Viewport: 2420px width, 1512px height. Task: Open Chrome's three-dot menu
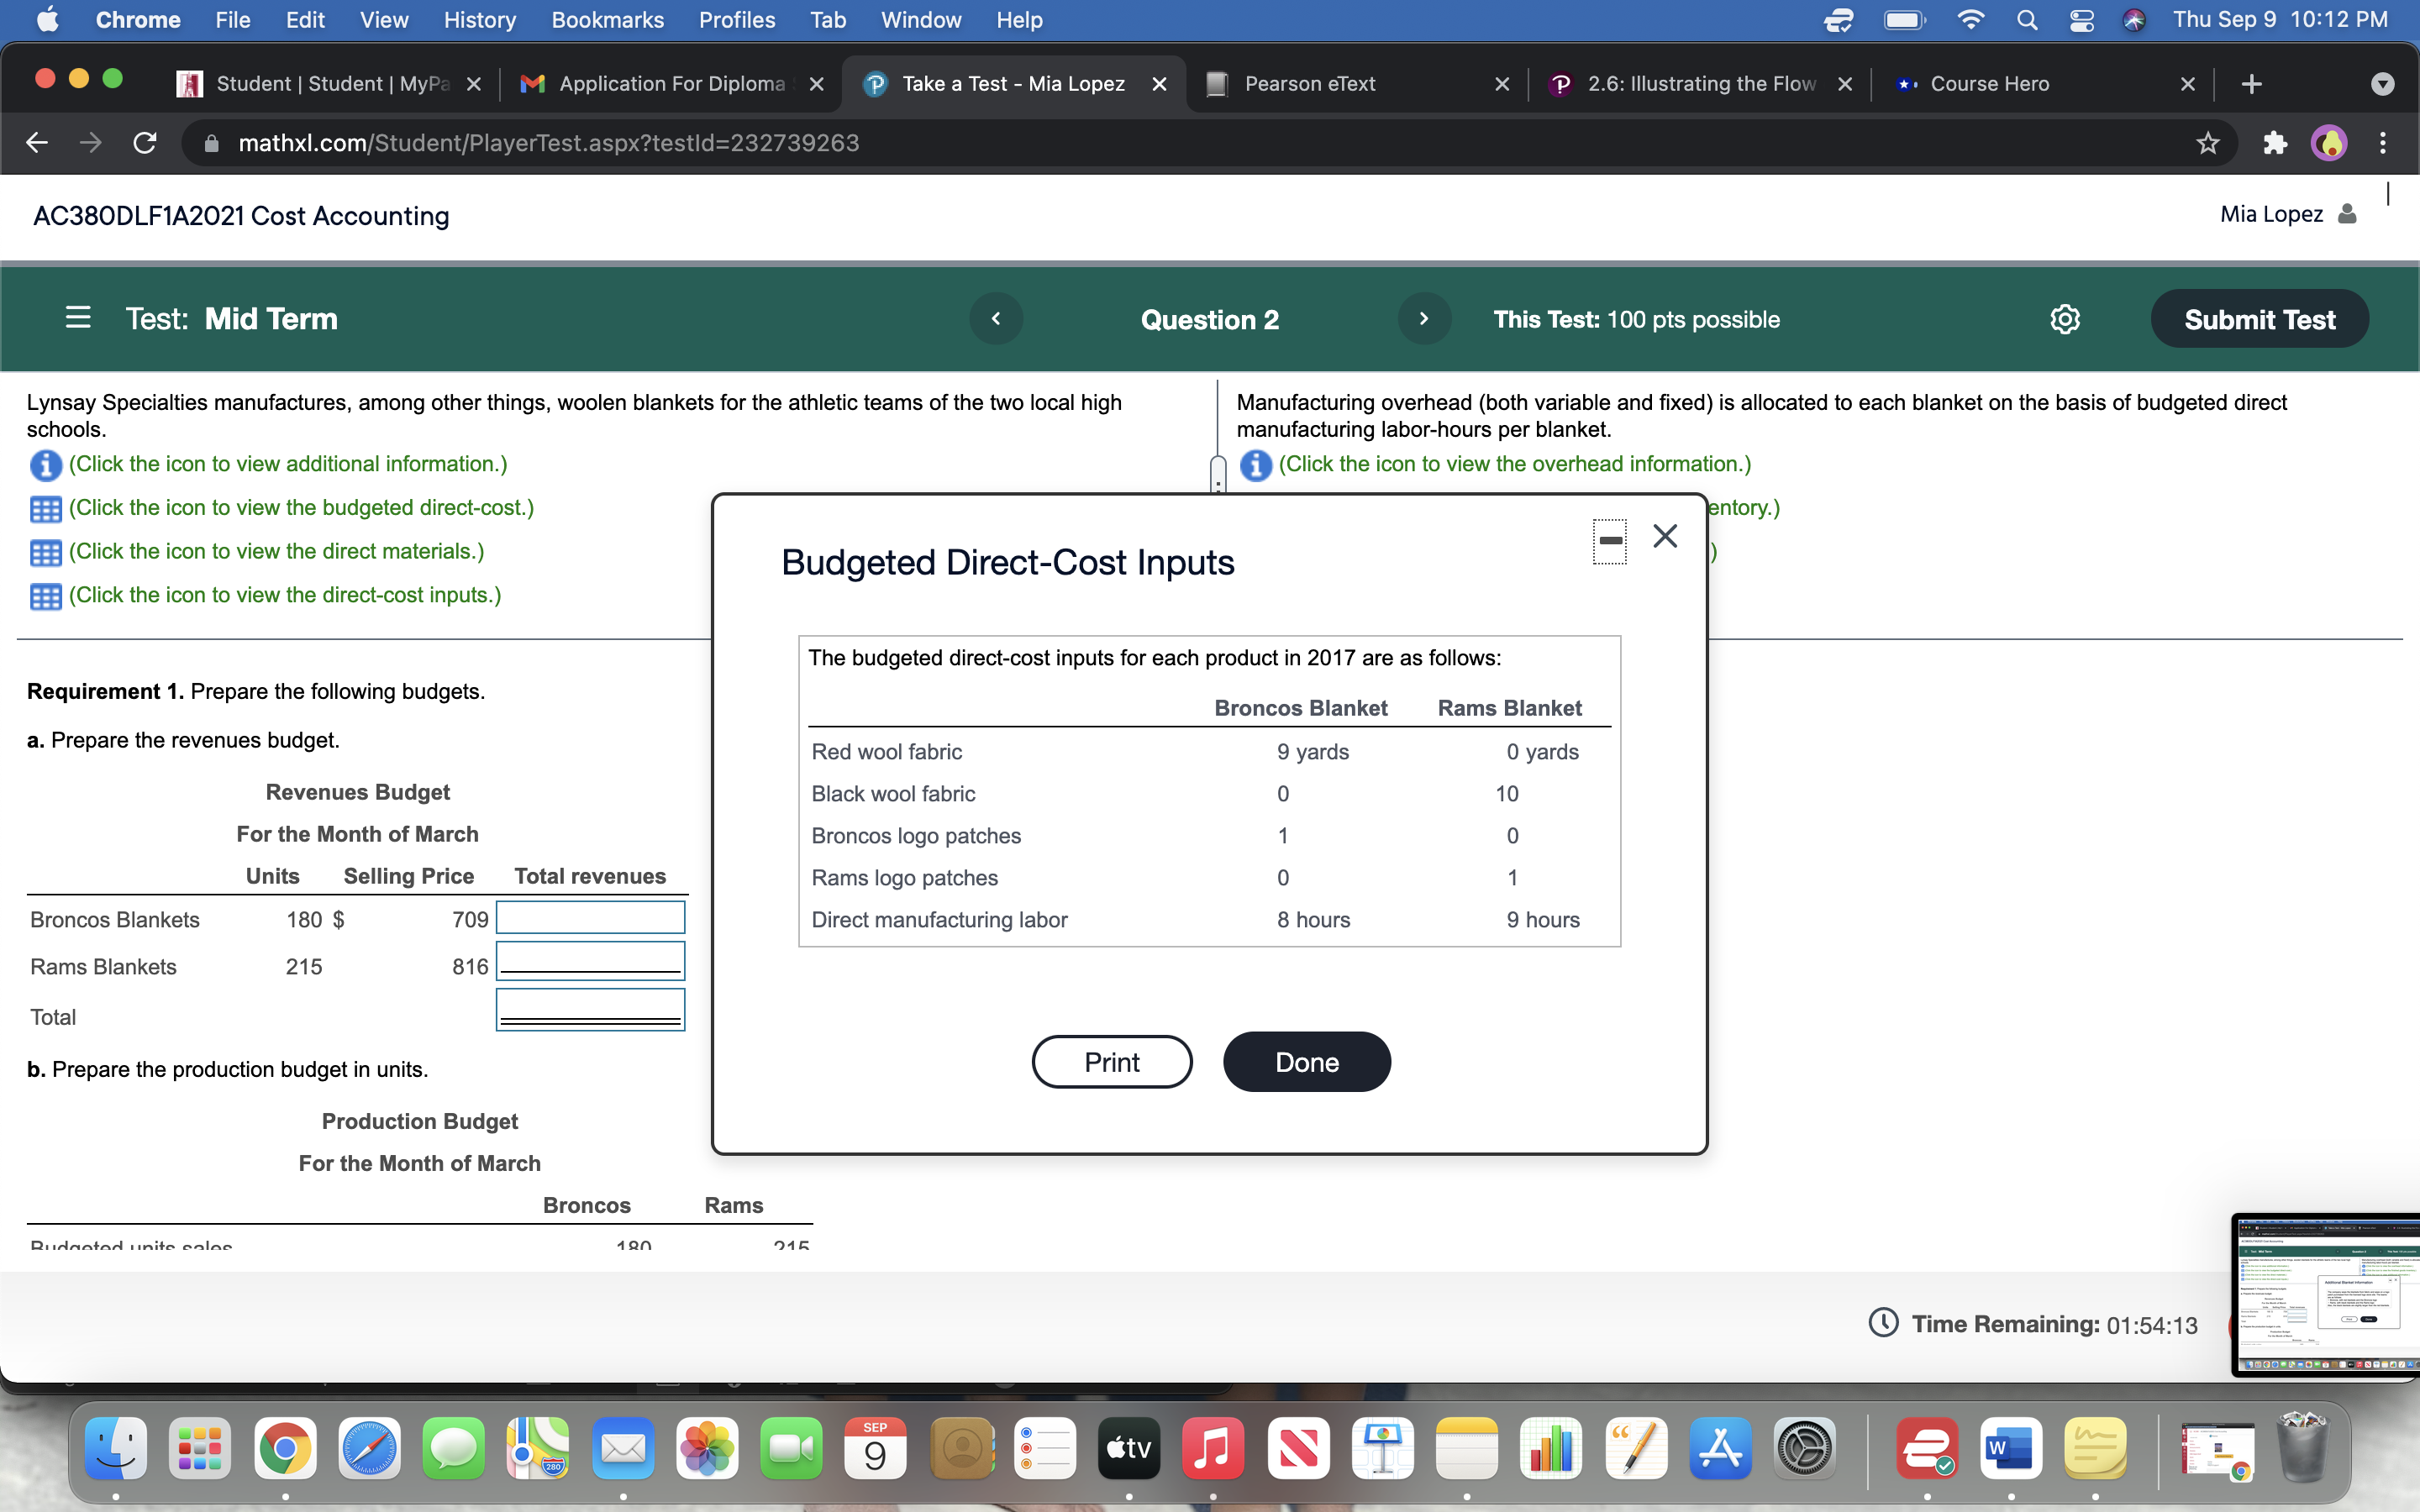[2384, 143]
